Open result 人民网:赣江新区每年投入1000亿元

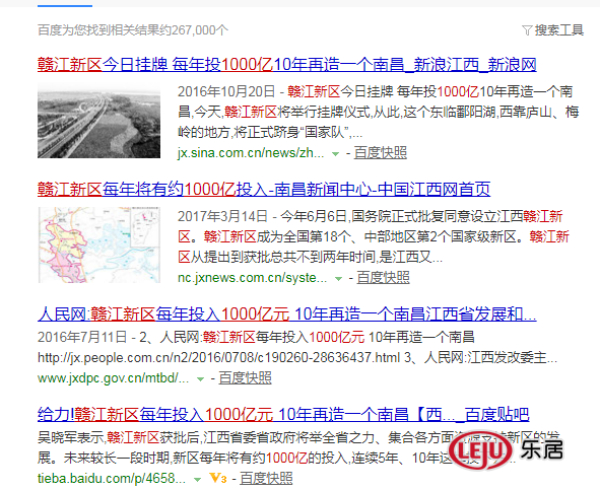click(287, 314)
